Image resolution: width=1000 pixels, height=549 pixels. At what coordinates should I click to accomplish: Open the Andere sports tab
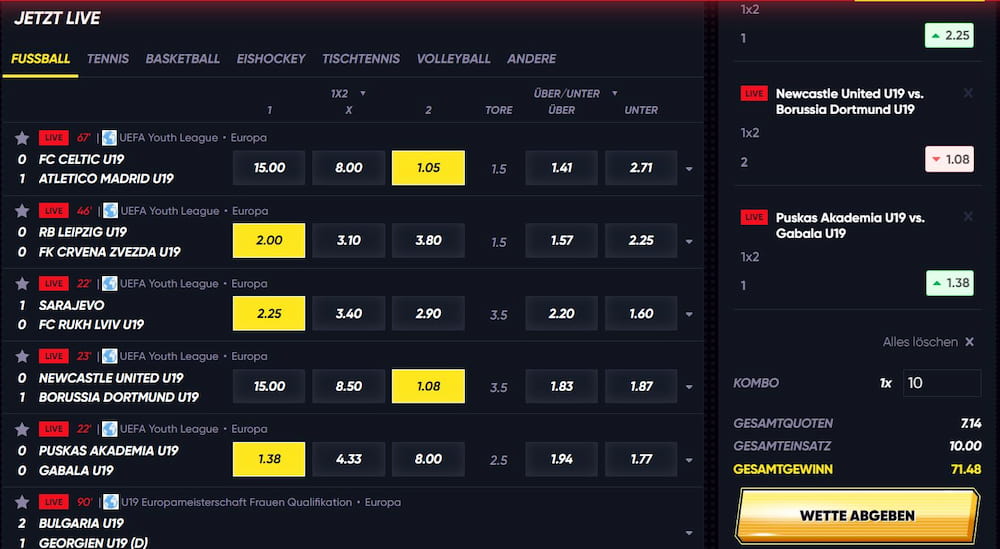(531, 59)
